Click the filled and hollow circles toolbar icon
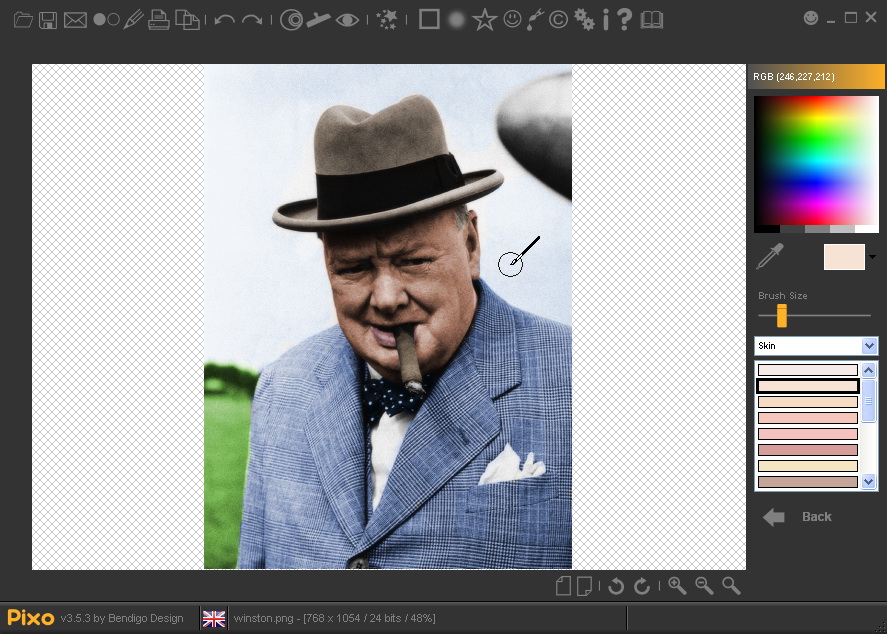The image size is (887, 634). pyautogui.click(x=106, y=20)
